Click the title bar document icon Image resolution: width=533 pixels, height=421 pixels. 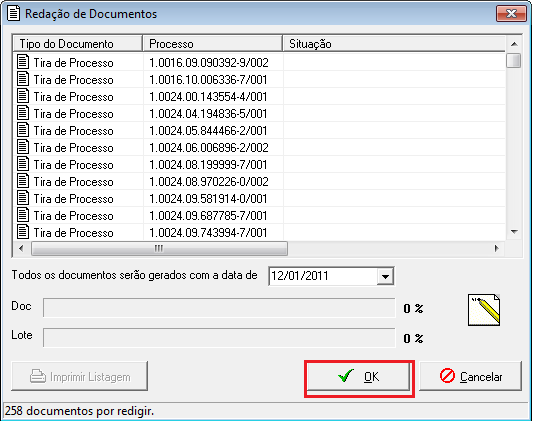(x=13, y=14)
